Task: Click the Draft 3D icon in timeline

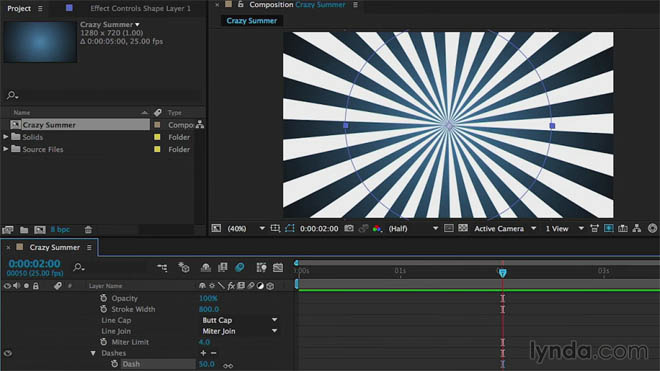Action: [x=184, y=267]
